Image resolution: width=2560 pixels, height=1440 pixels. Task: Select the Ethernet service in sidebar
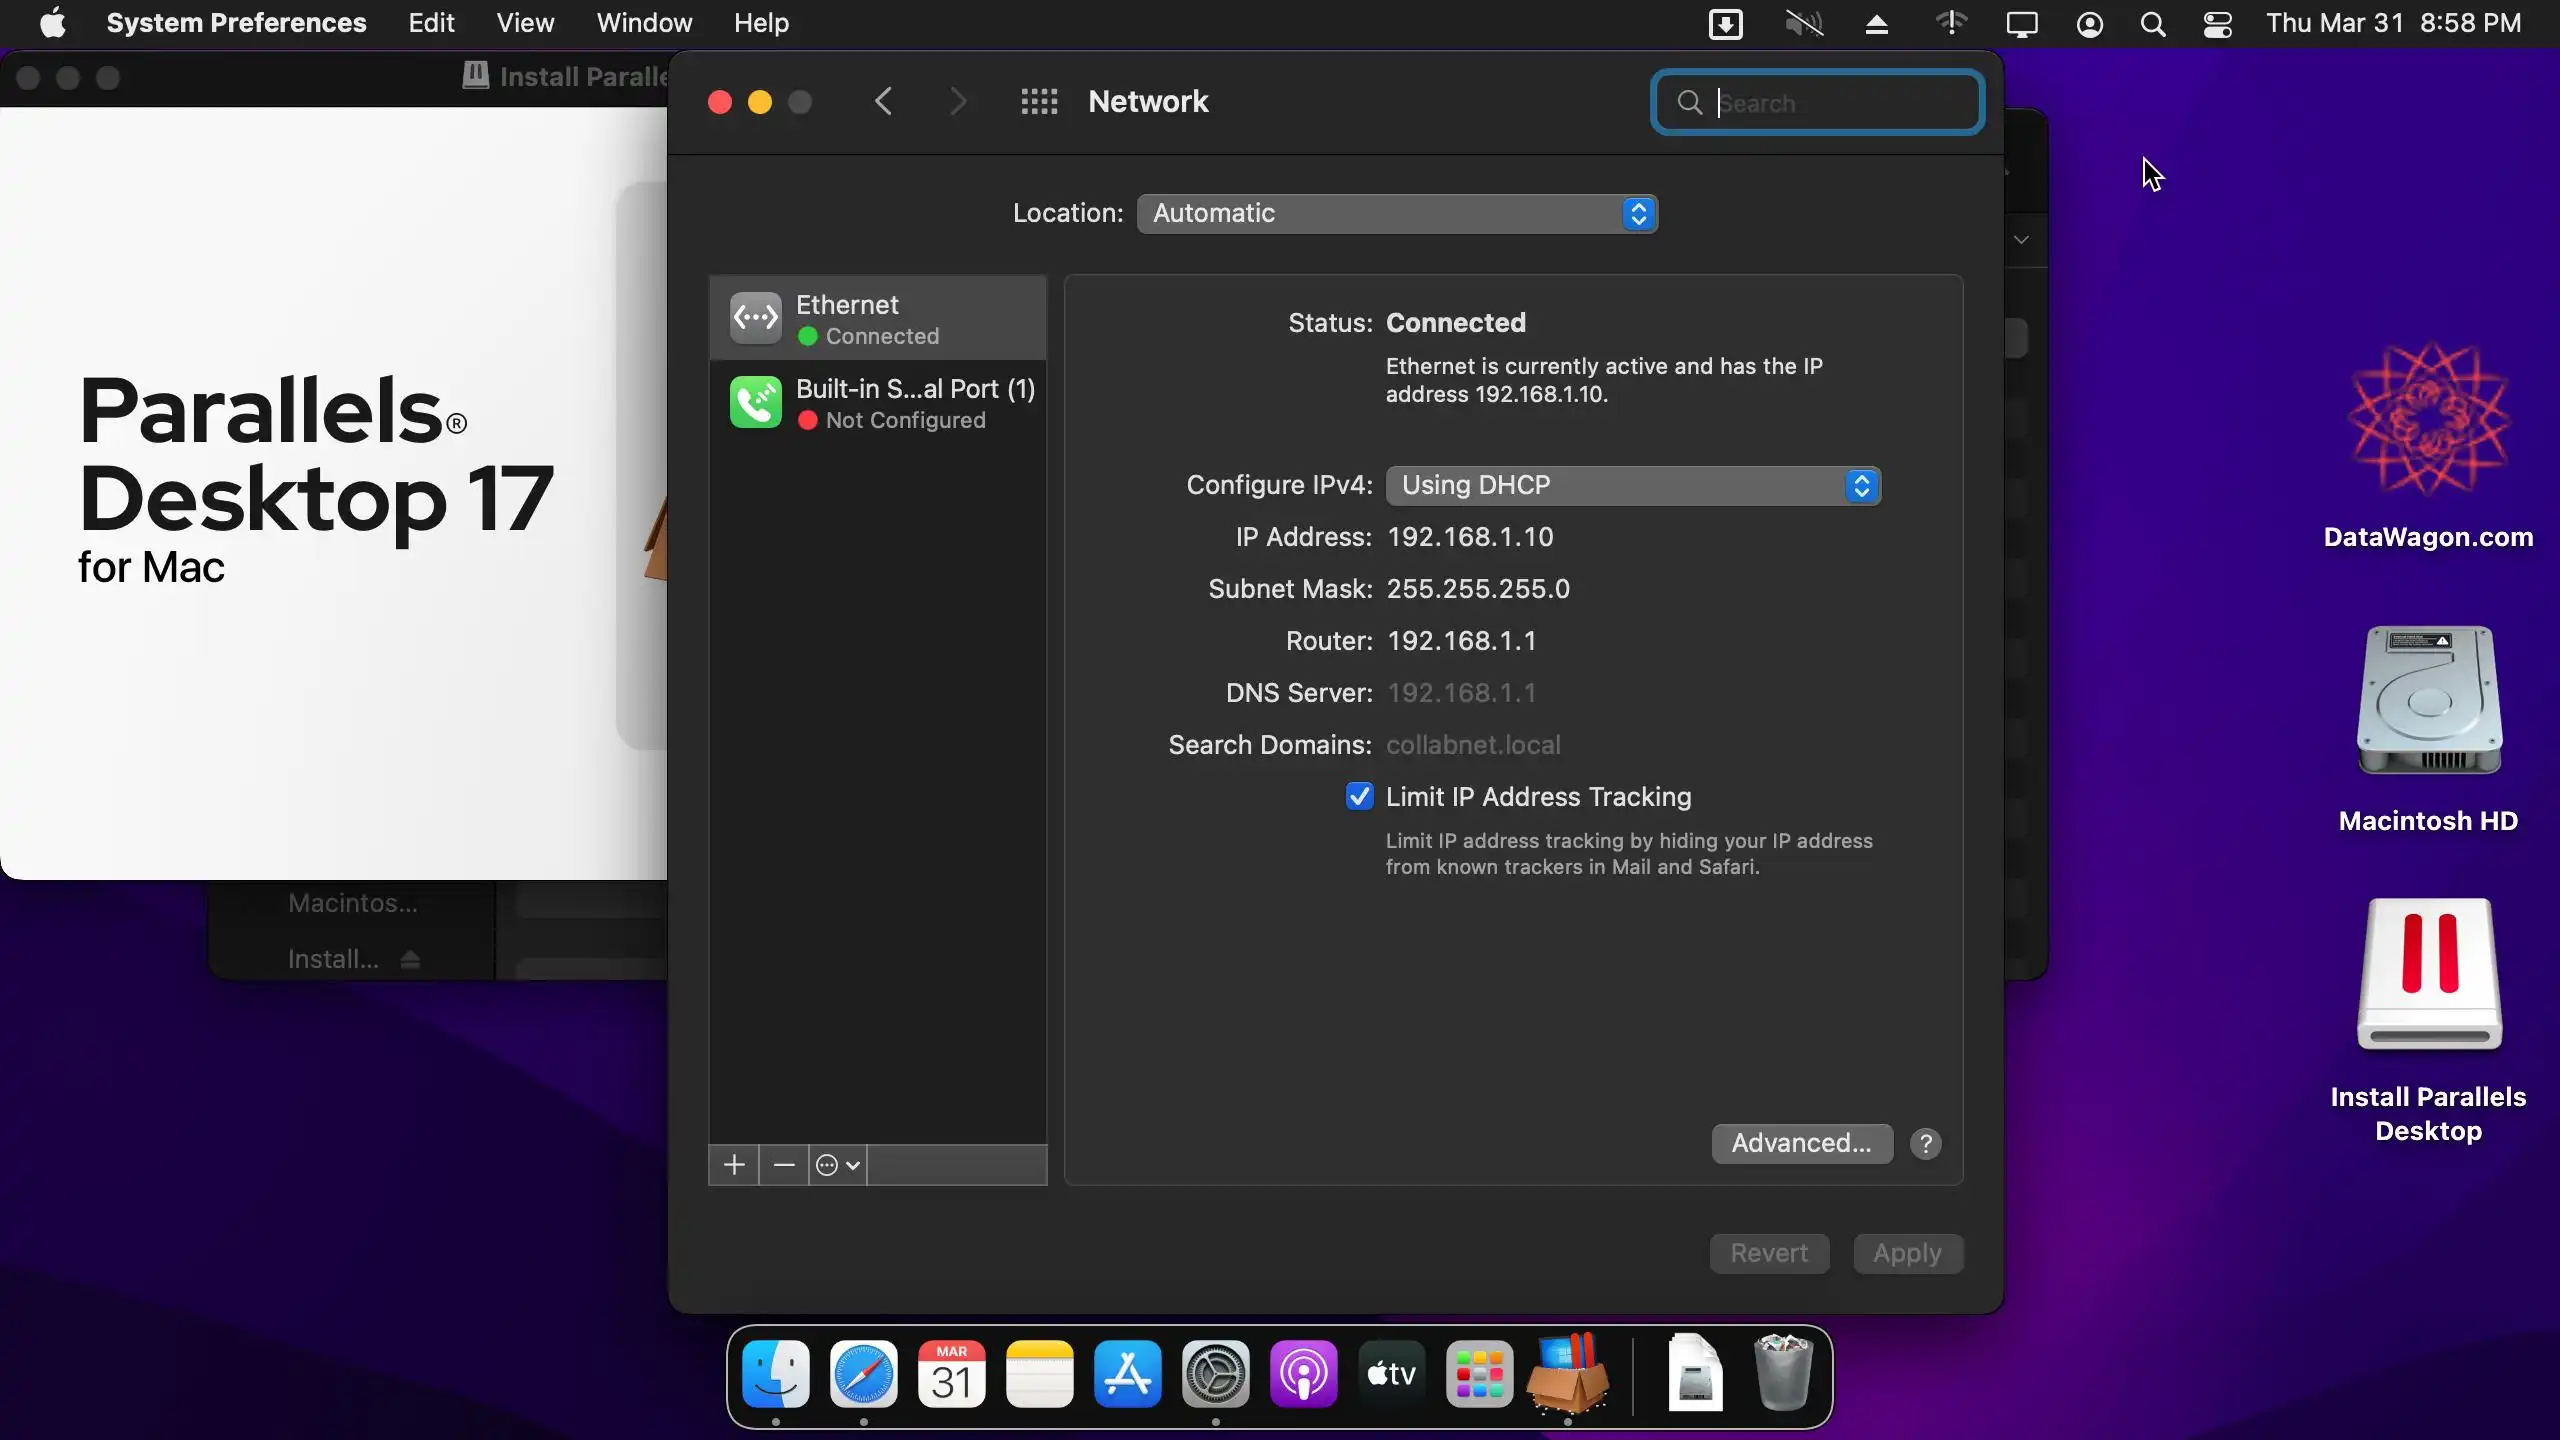pyautogui.click(x=877, y=319)
